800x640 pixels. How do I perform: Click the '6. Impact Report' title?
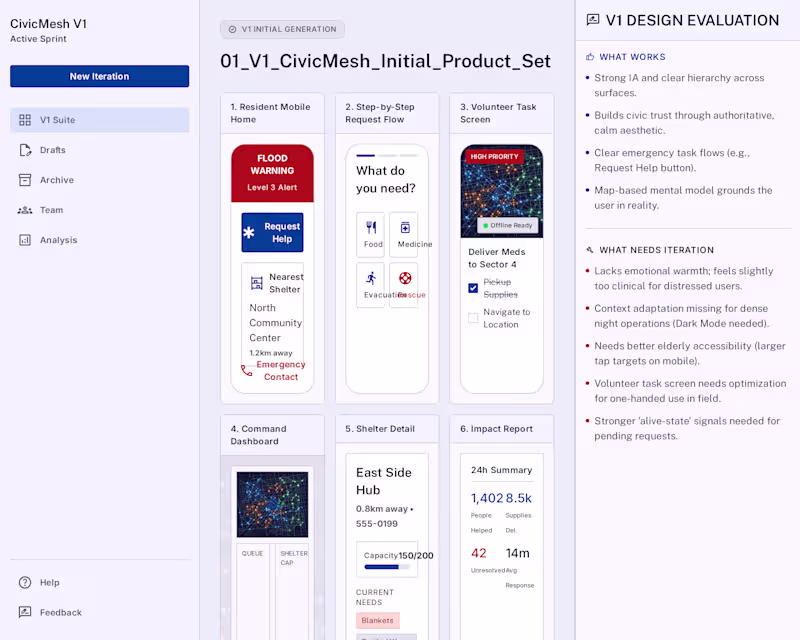pos(496,429)
